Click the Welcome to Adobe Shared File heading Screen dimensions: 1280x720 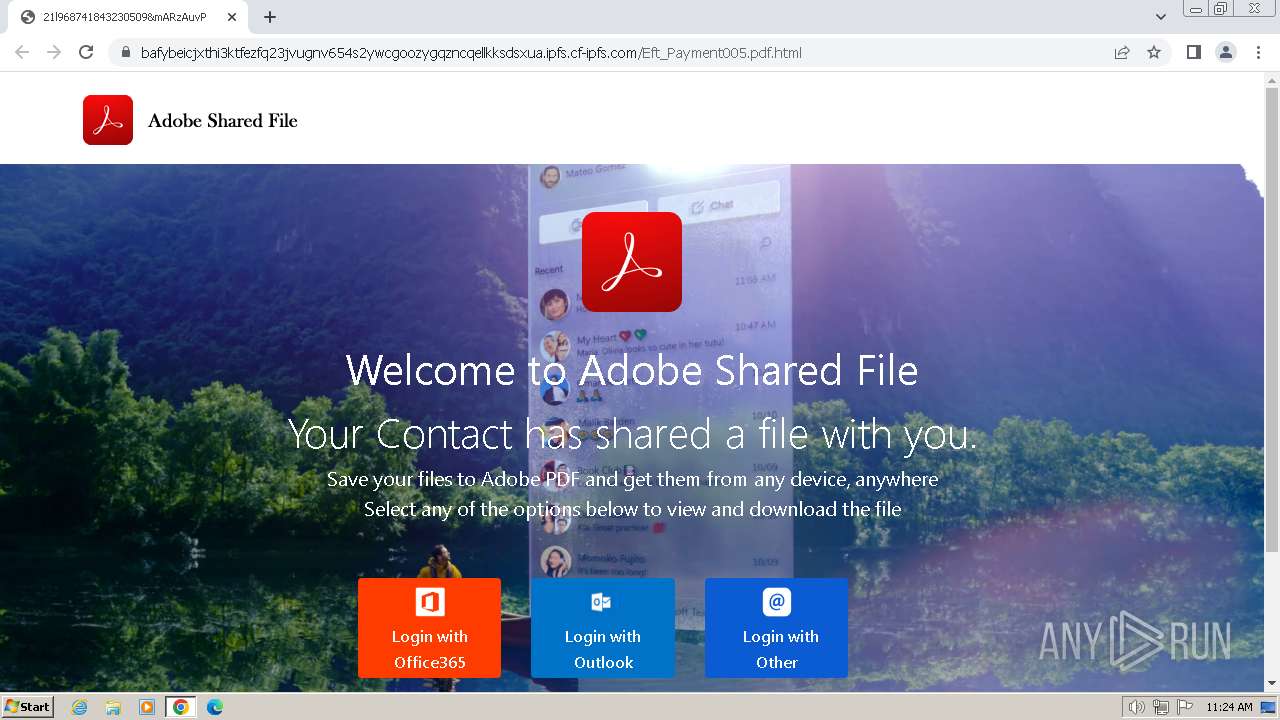tap(632, 370)
